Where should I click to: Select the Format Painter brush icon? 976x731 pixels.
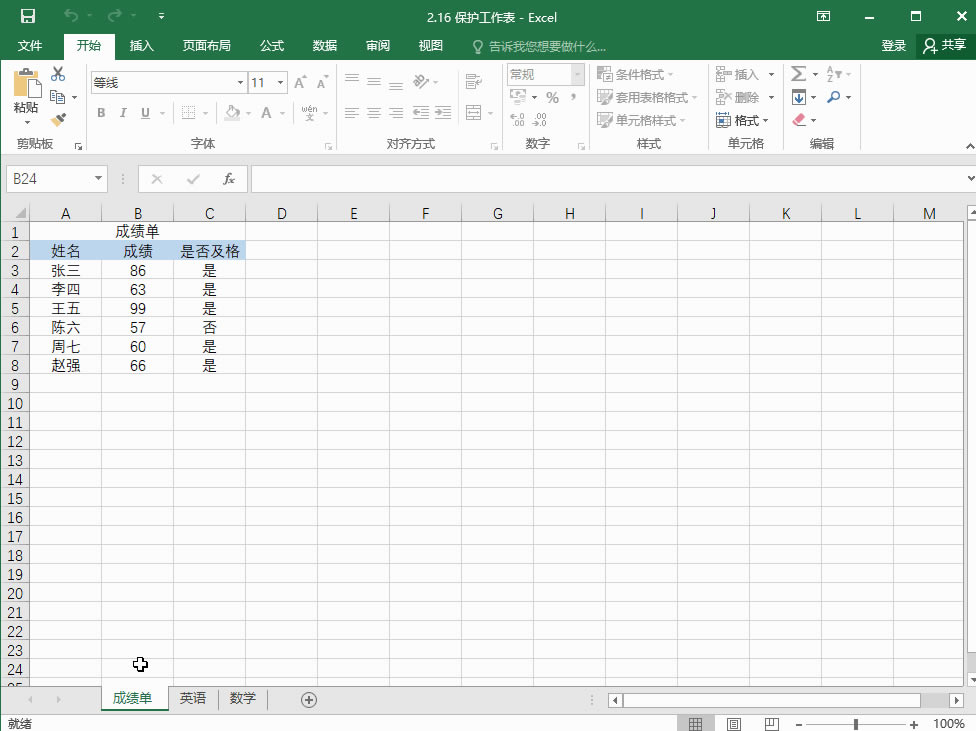pos(59,118)
